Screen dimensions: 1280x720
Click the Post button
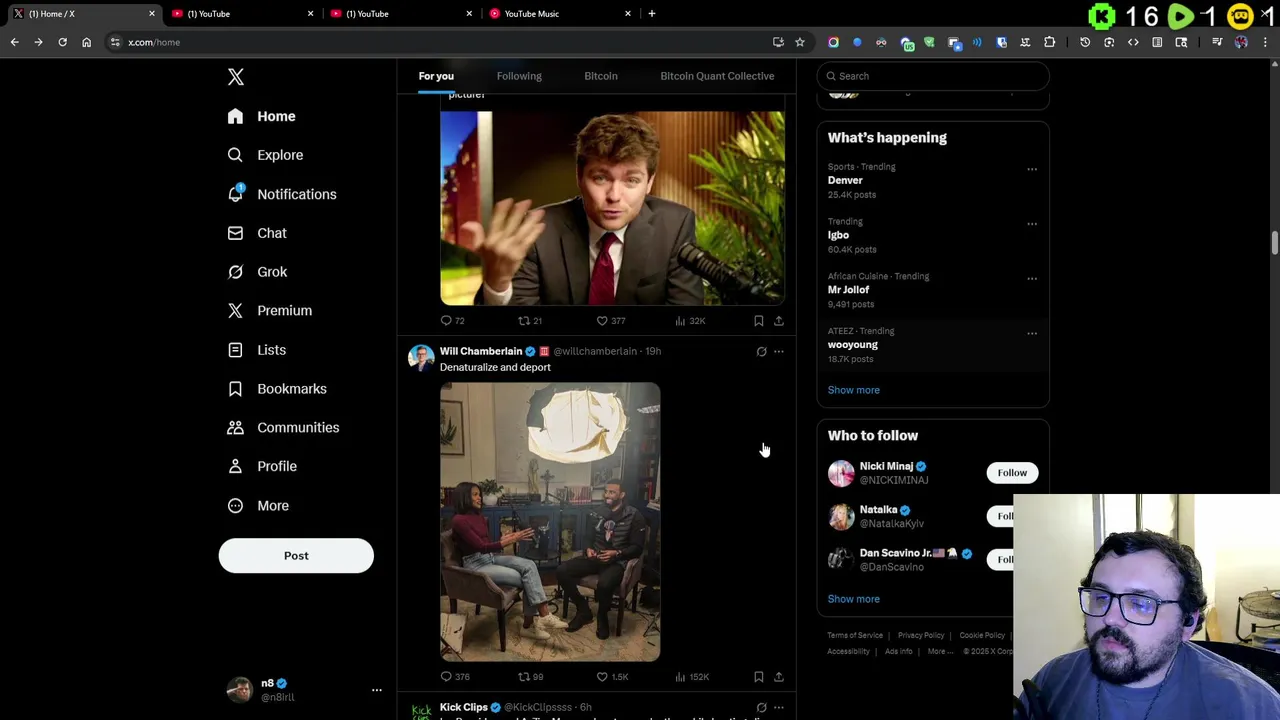click(x=296, y=556)
